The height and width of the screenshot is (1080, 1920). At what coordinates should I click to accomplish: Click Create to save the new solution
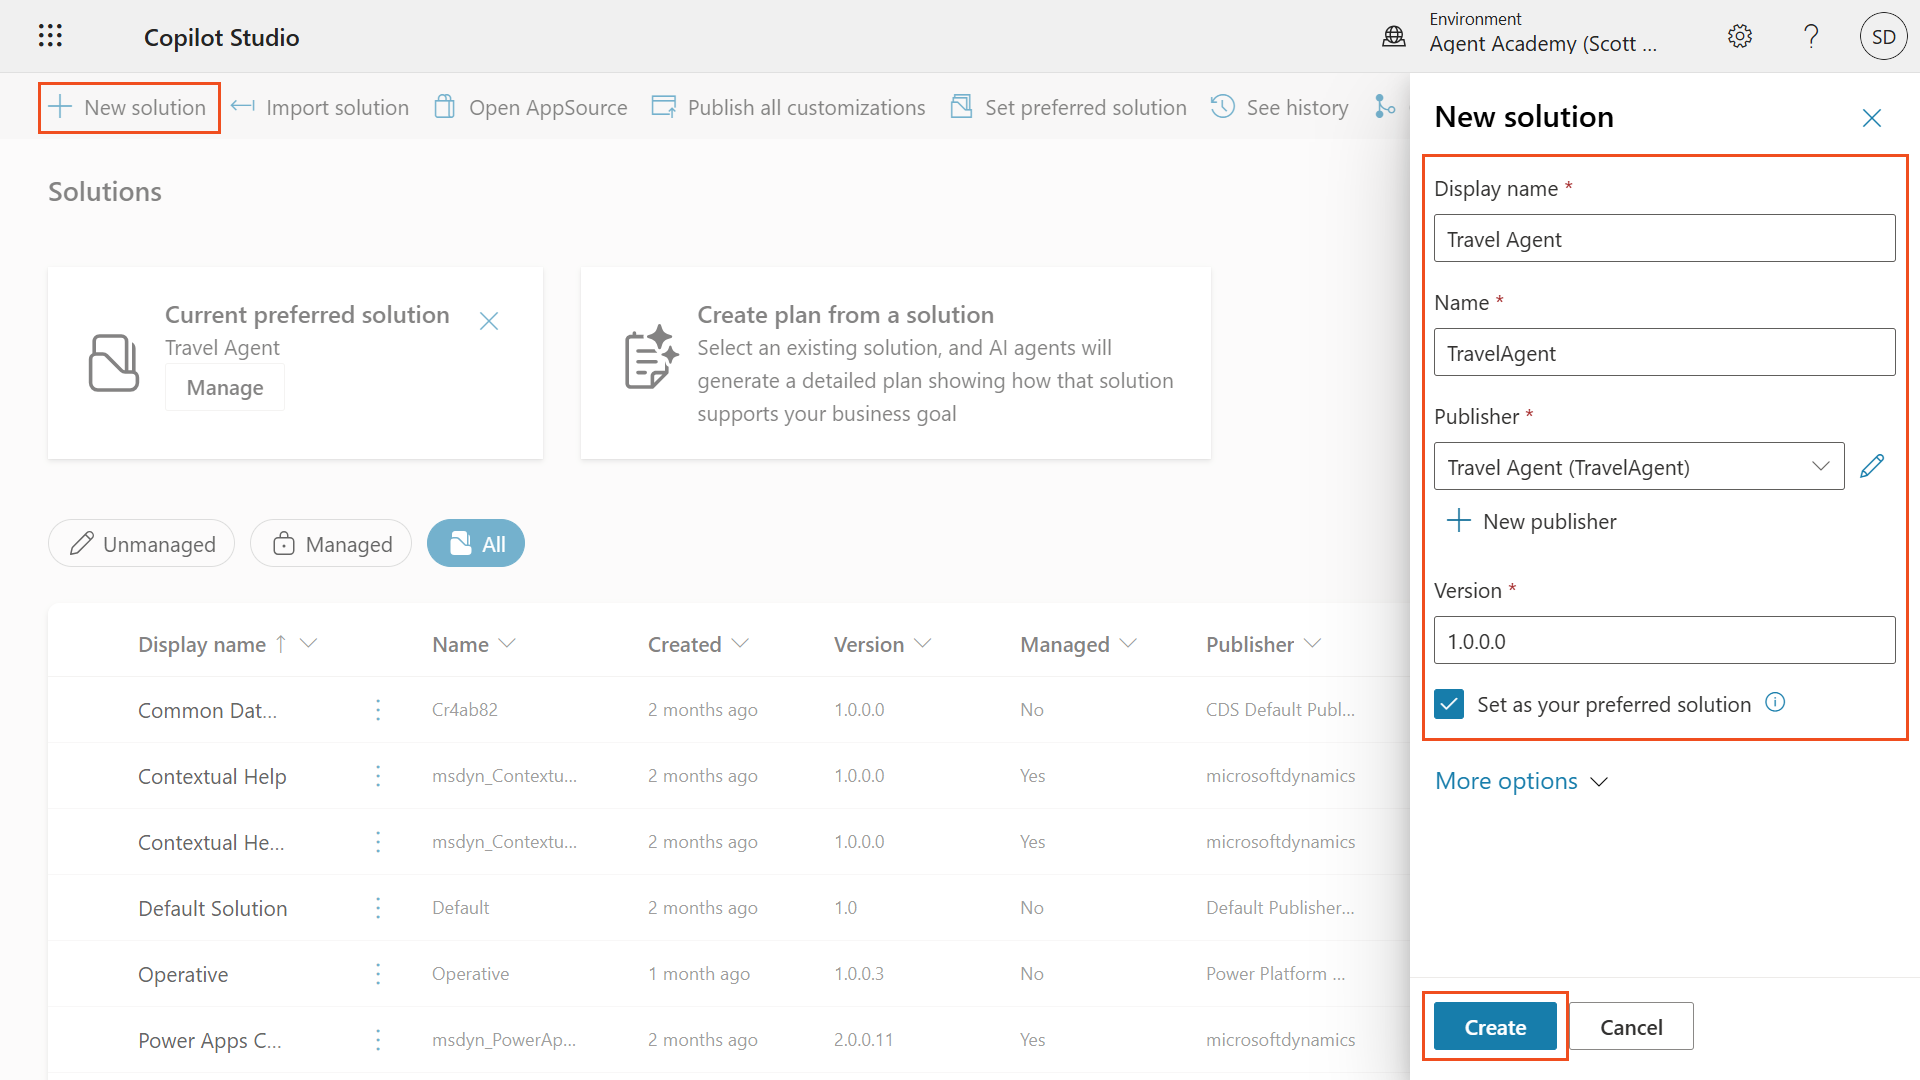click(1494, 1026)
